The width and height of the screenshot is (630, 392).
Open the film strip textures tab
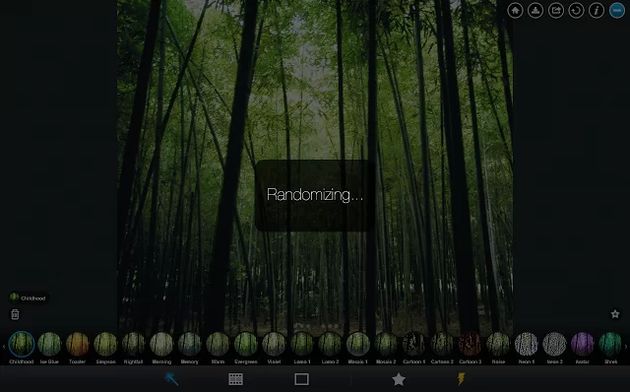[x=236, y=379]
